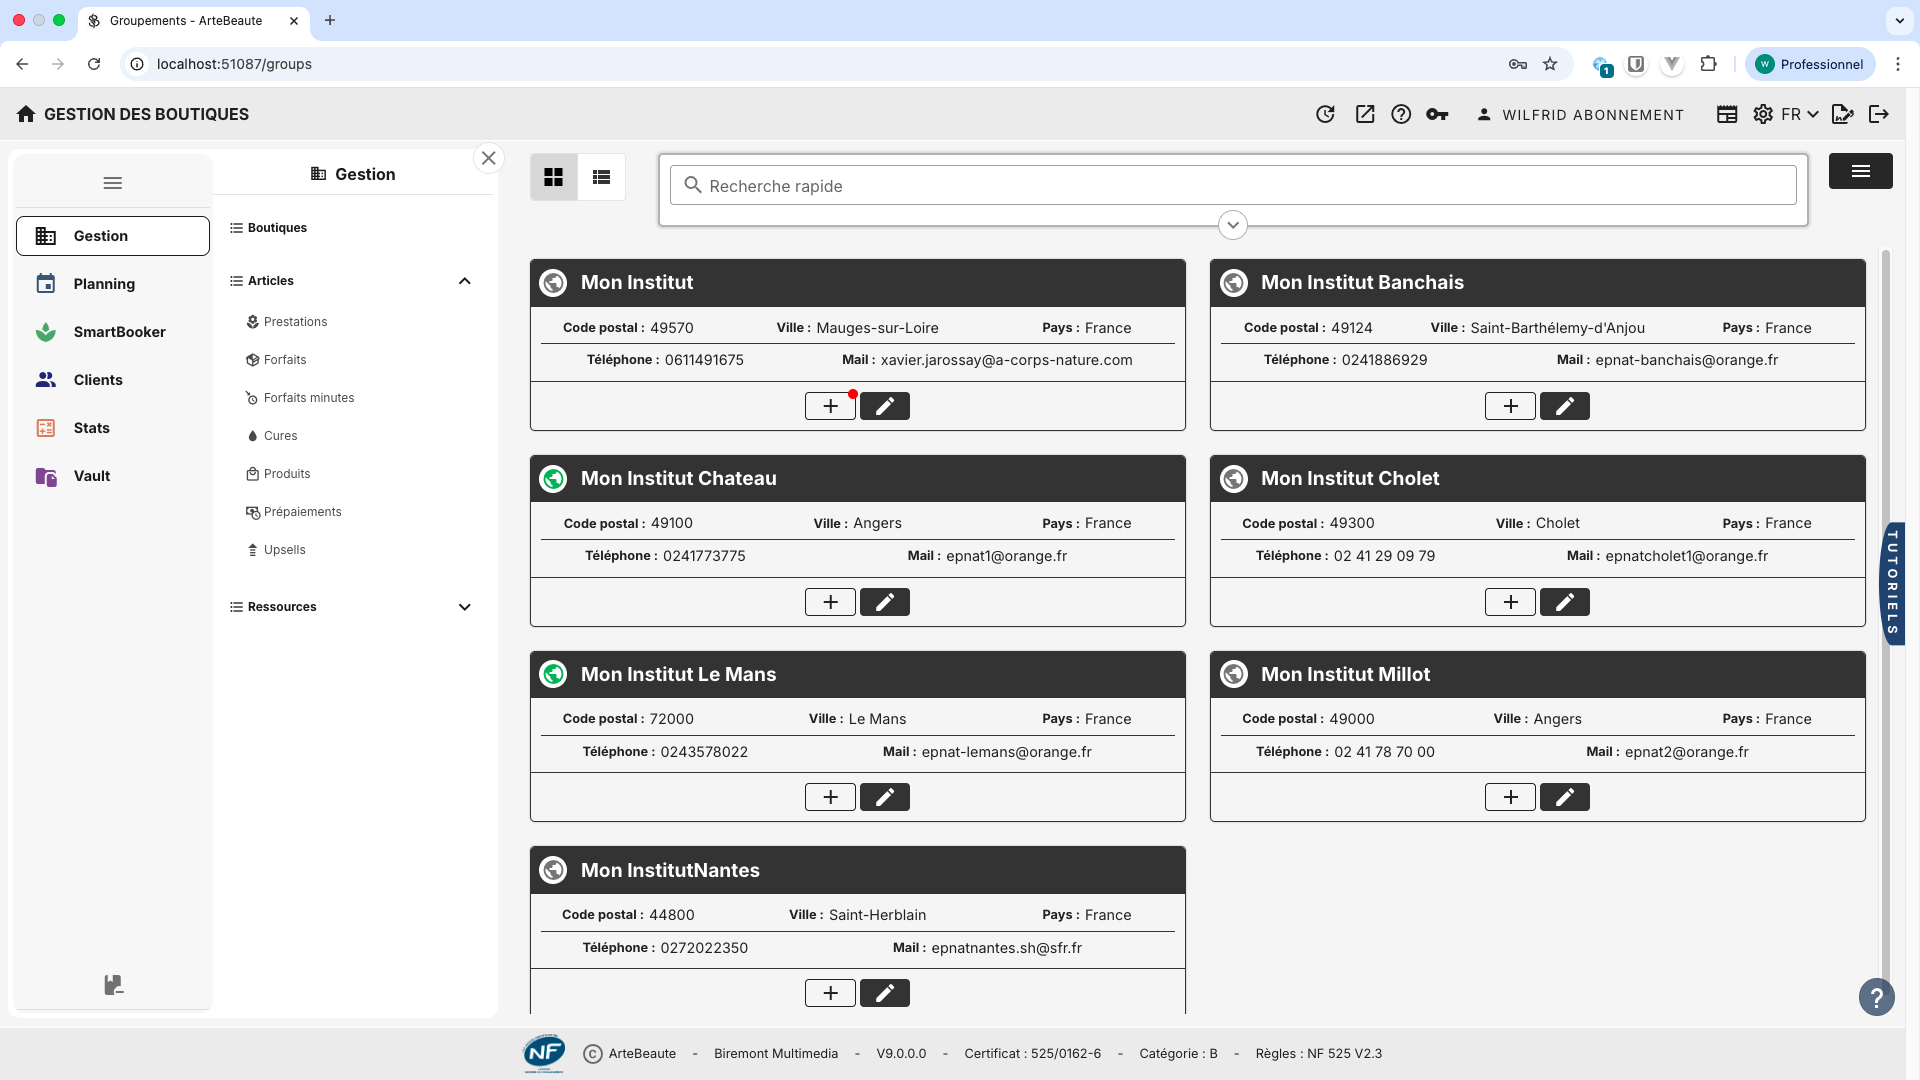Click the key icon in the top bar
This screenshot has width=1920, height=1080.
pyautogui.click(x=1437, y=114)
